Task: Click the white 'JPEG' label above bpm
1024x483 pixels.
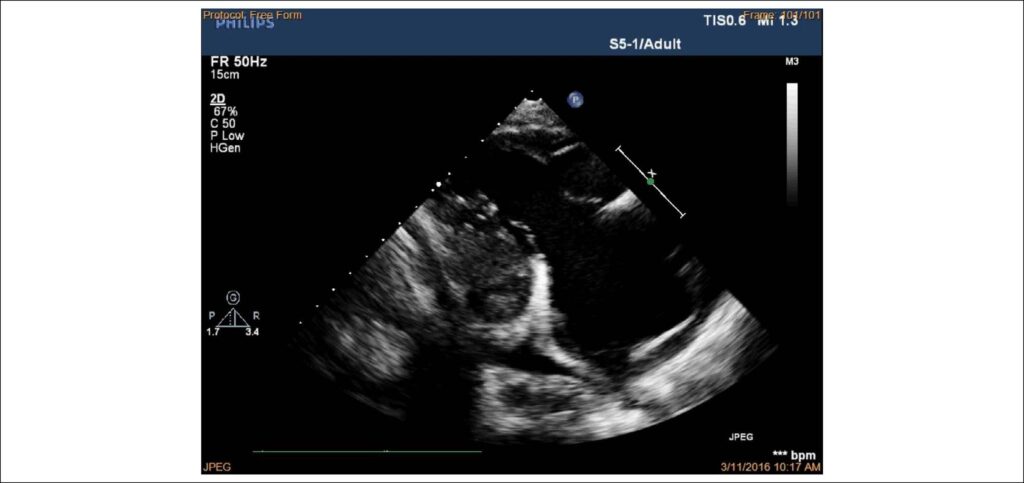Action: [x=741, y=437]
